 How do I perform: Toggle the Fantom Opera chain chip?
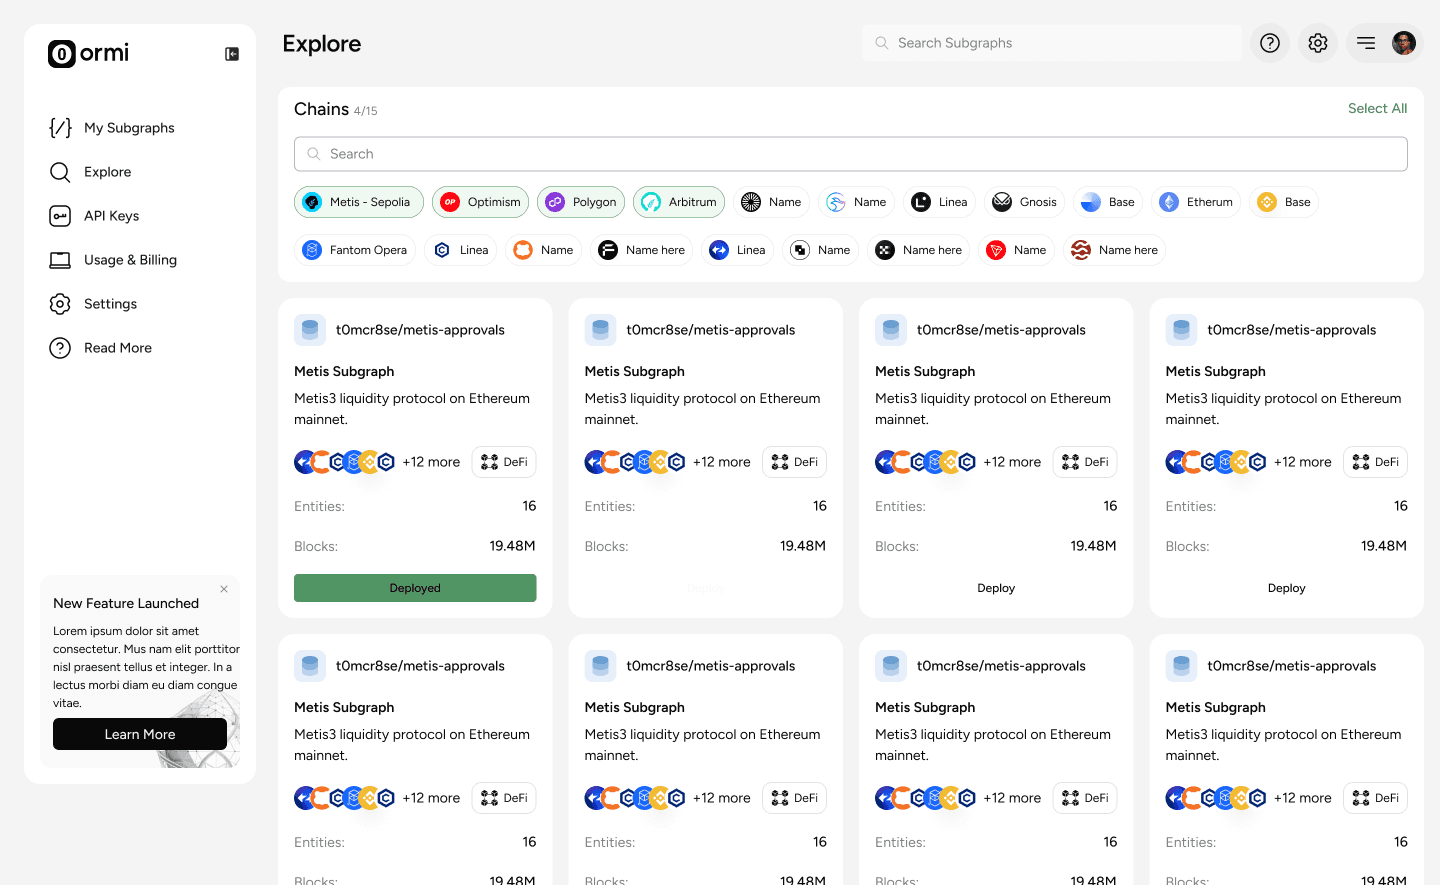point(355,250)
